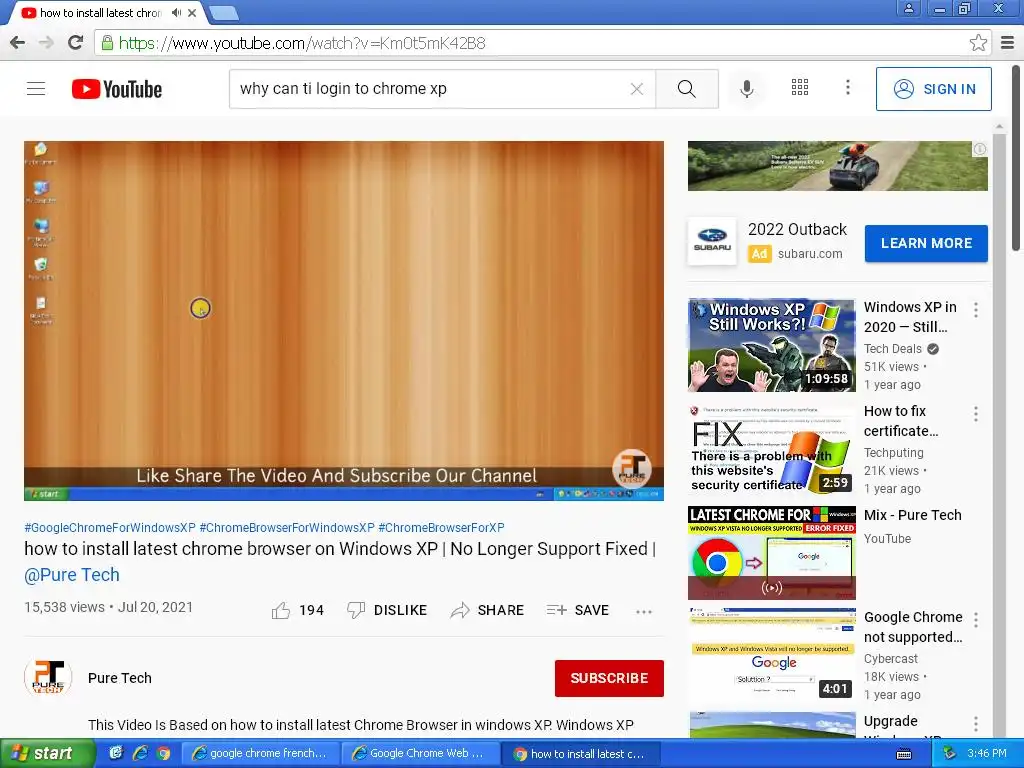Image resolution: width=1024 pixels, height=768 pixels.
Task: Open more actions ellipsis under video
Action: click(644, 612)
